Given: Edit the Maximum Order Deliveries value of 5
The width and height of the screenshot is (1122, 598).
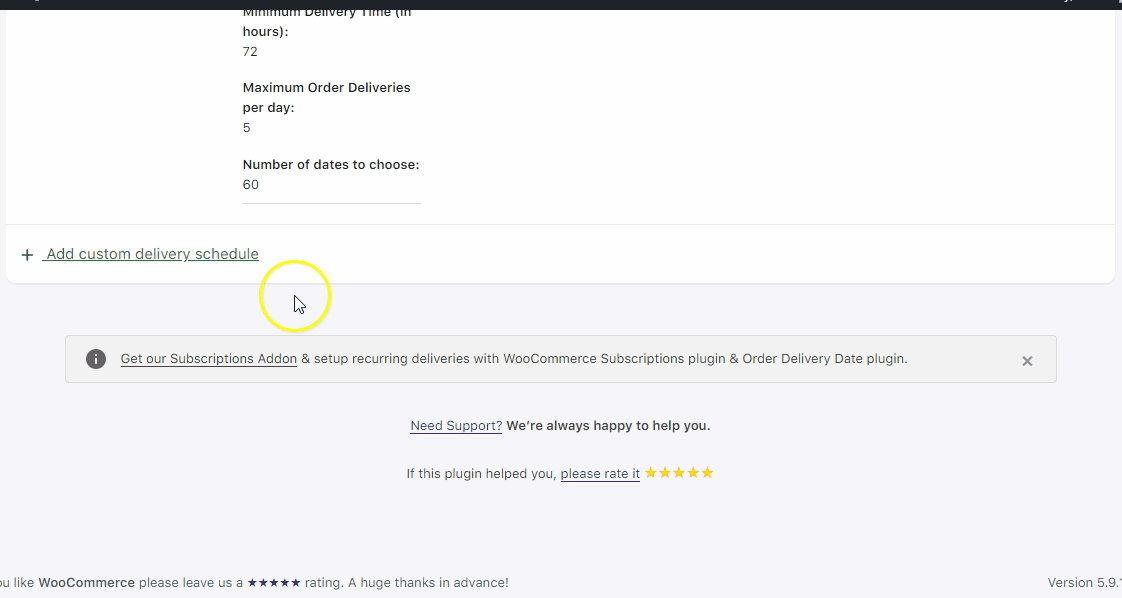Looking at the screenshot, I should (246, 127).
